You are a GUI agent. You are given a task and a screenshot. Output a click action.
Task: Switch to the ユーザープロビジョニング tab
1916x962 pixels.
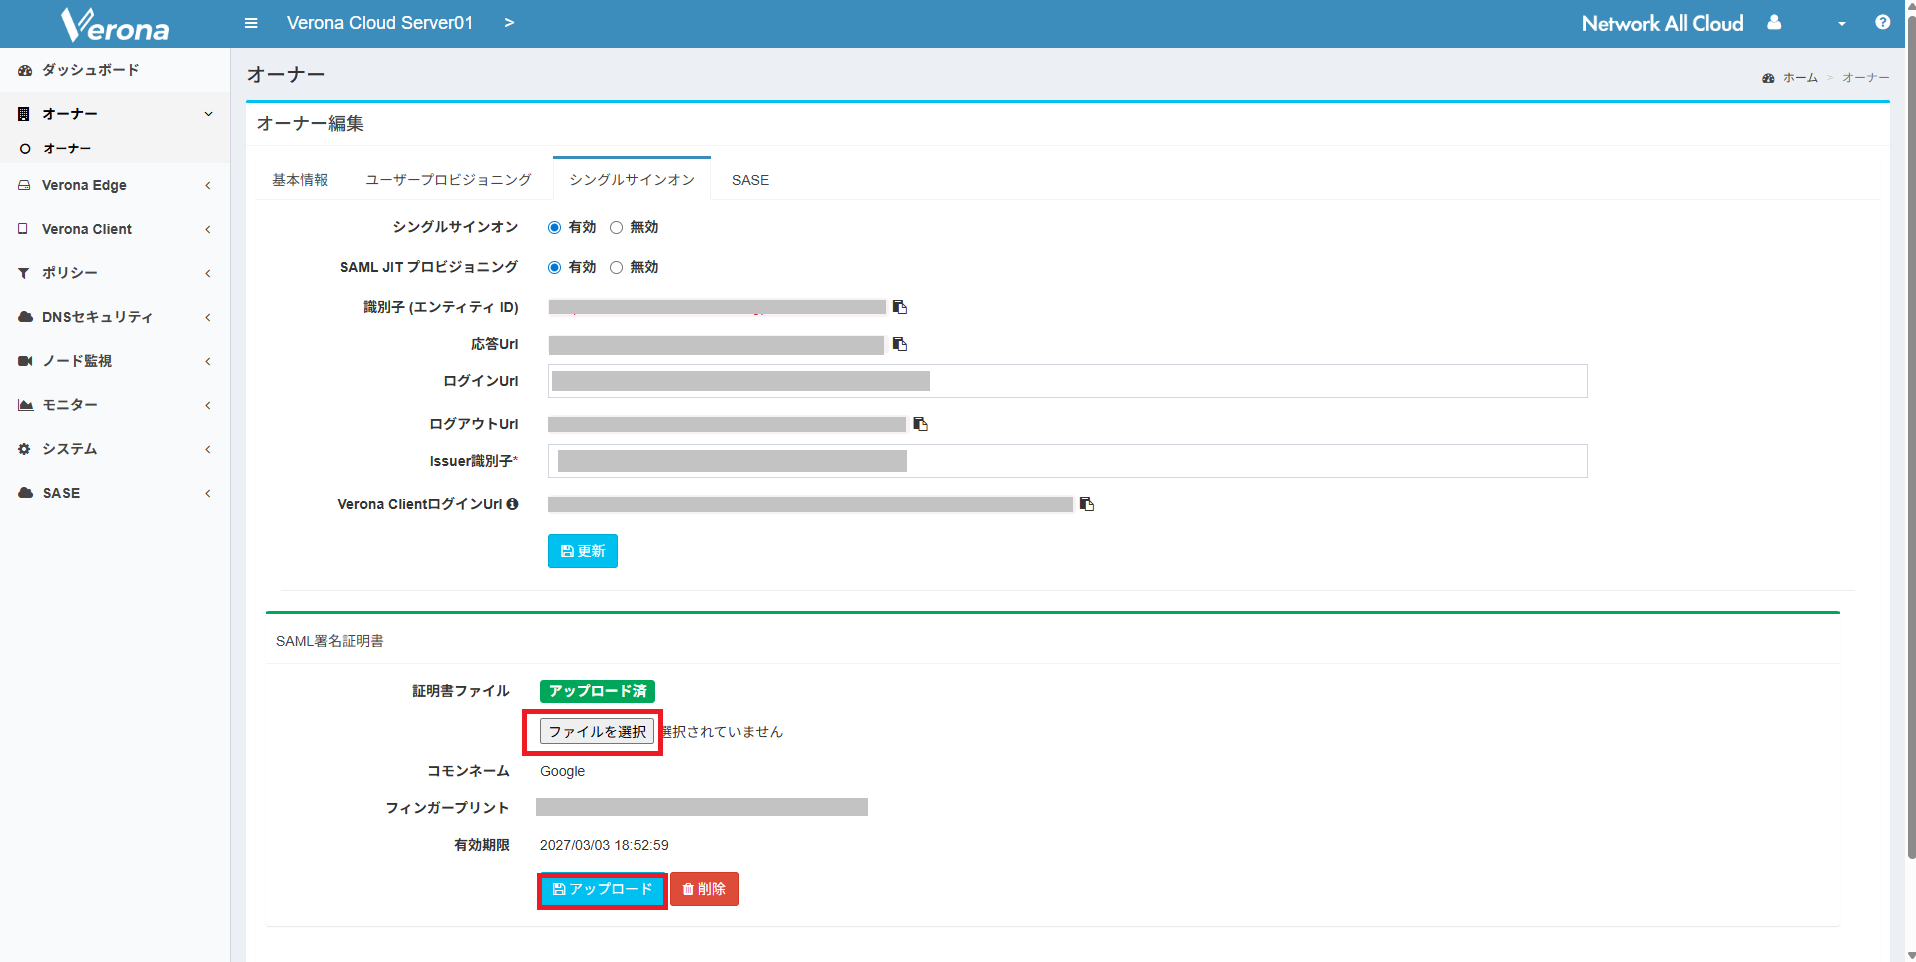pos(448,180)
